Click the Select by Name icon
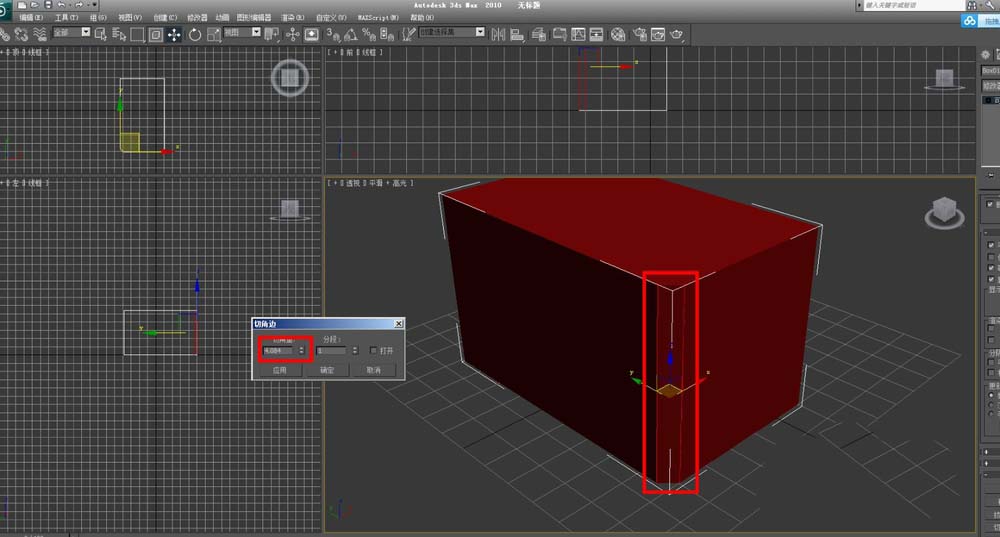This screenshot has height=537, width=1000. [119, 34]
